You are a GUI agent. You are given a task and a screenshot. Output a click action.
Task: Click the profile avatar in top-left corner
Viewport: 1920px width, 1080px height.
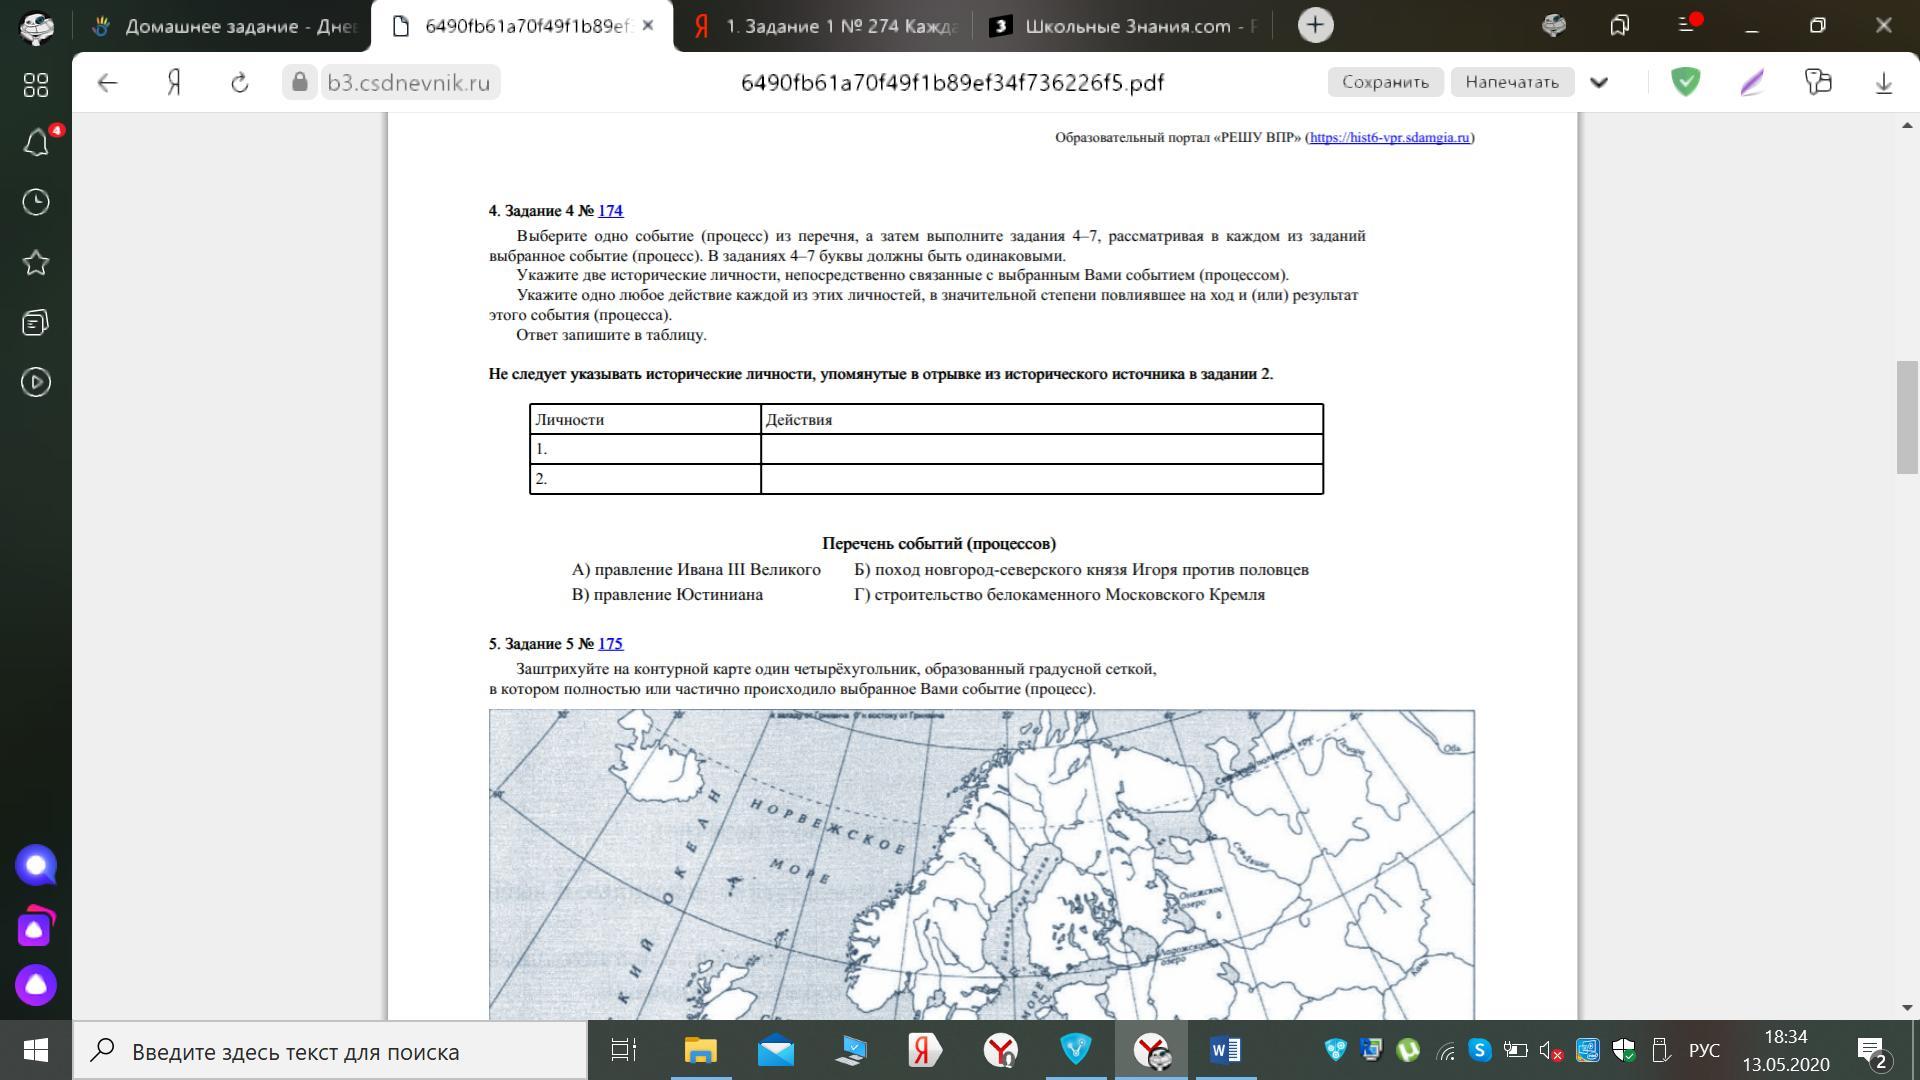point(36,27)
